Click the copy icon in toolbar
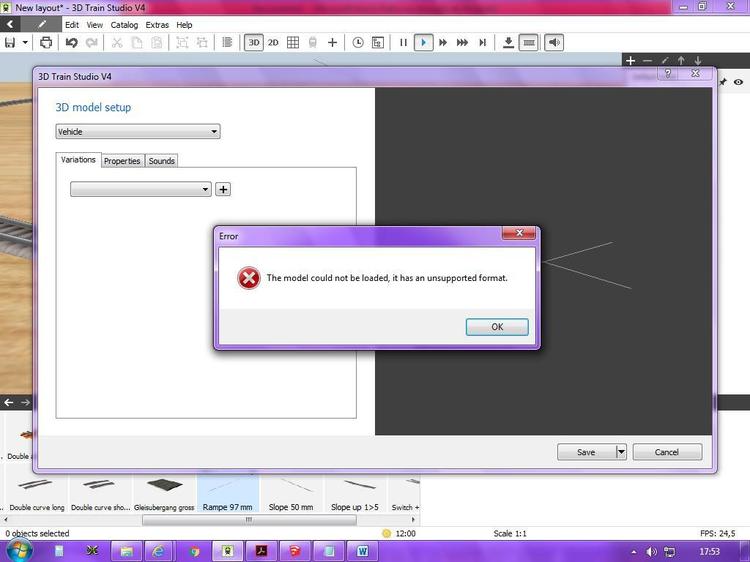 pyautogui.click(x=136, y=43)
